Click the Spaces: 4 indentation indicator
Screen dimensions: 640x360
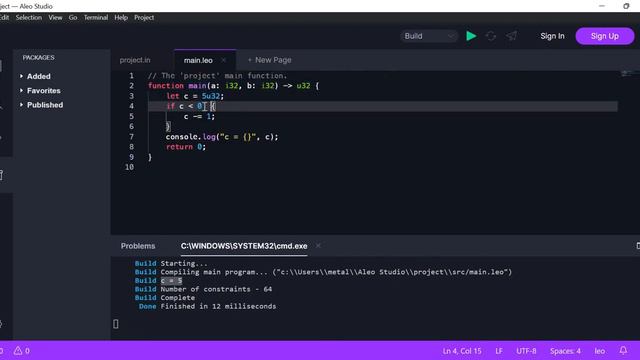click(x=565, y=351)
